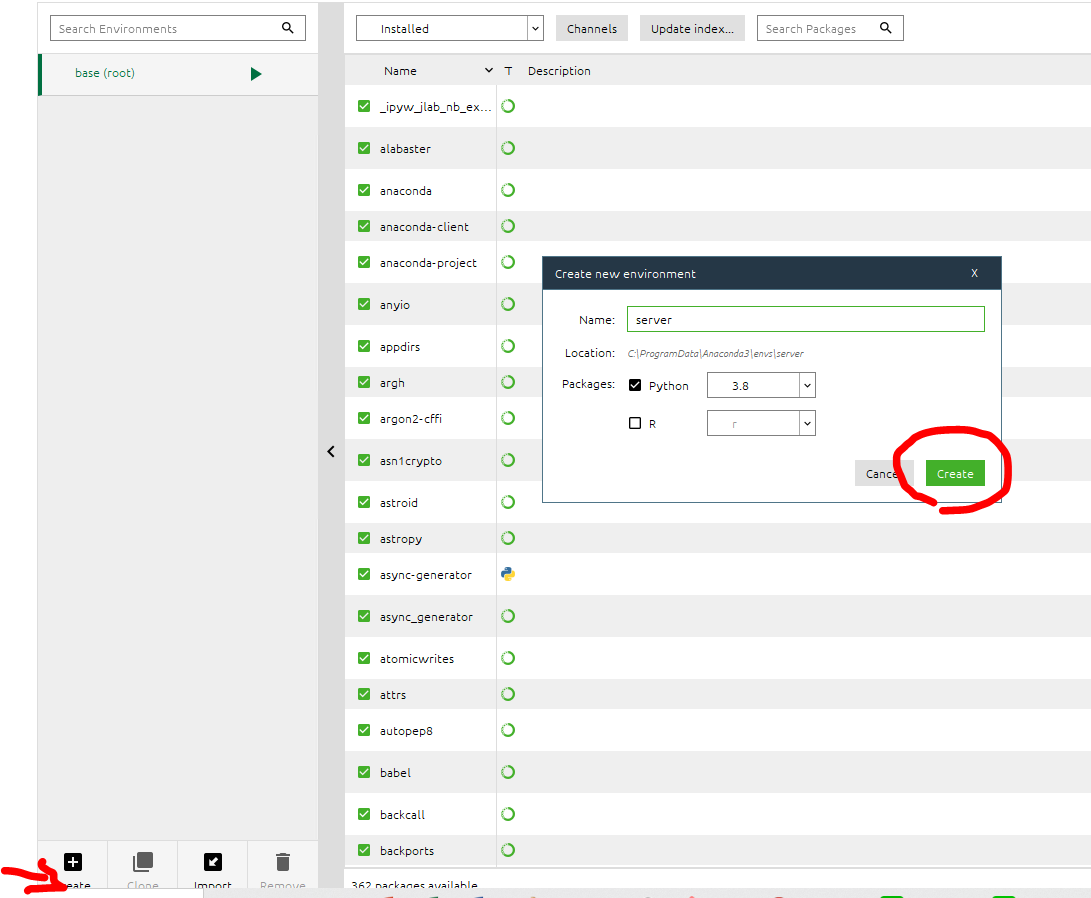Click the type circle icon for babel

pos(508,772)
